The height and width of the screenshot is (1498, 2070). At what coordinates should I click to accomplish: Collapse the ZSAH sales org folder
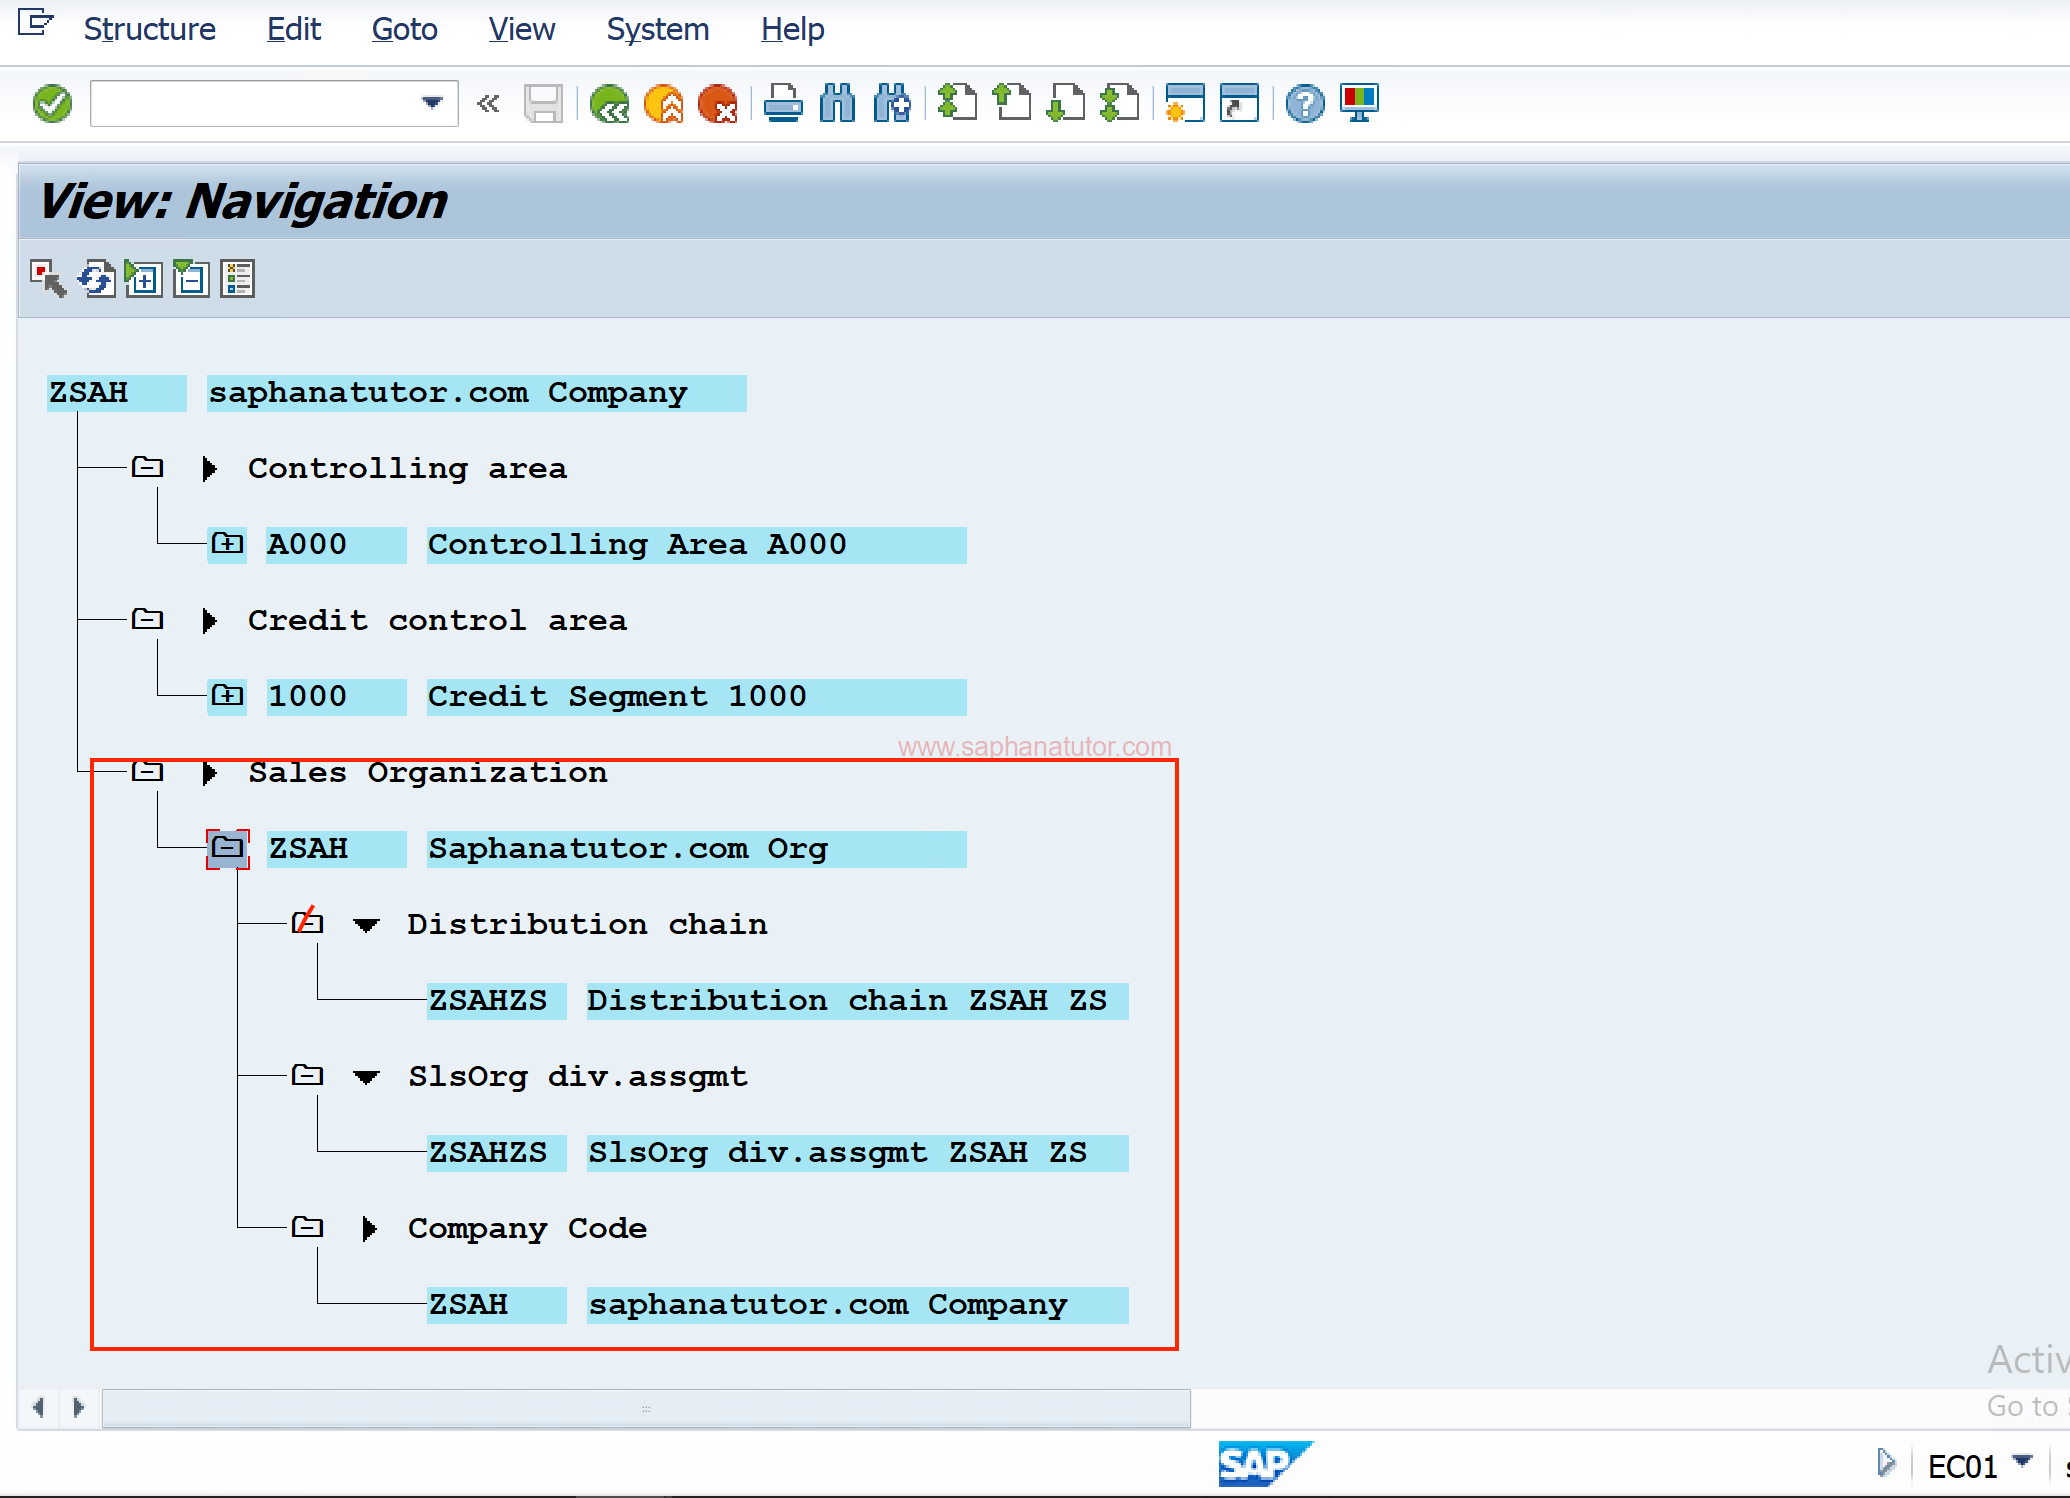click(x=228, y=849)
